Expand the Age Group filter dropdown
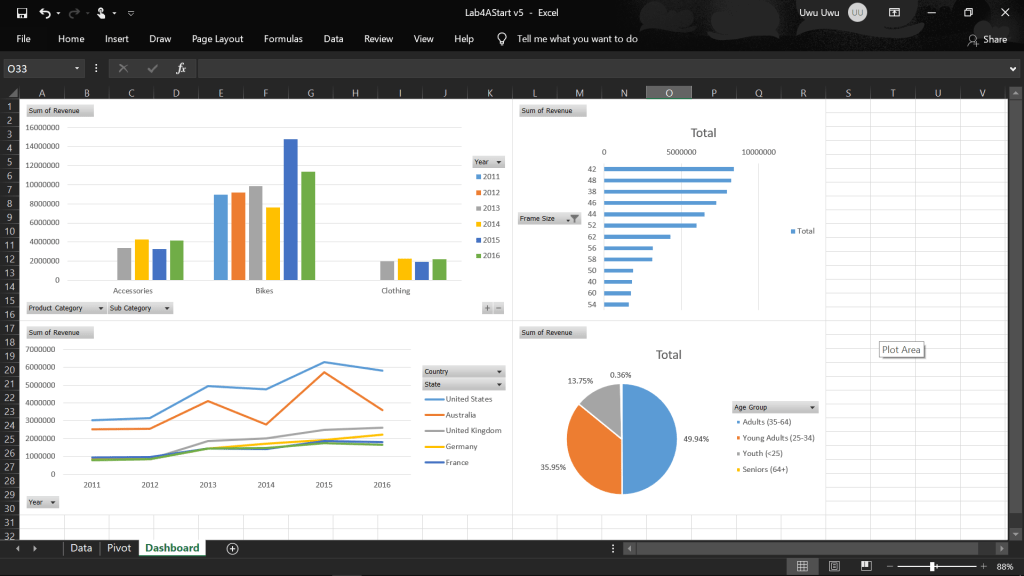The height and width of the screenshot is (576, 1024). tap(812, 407)
